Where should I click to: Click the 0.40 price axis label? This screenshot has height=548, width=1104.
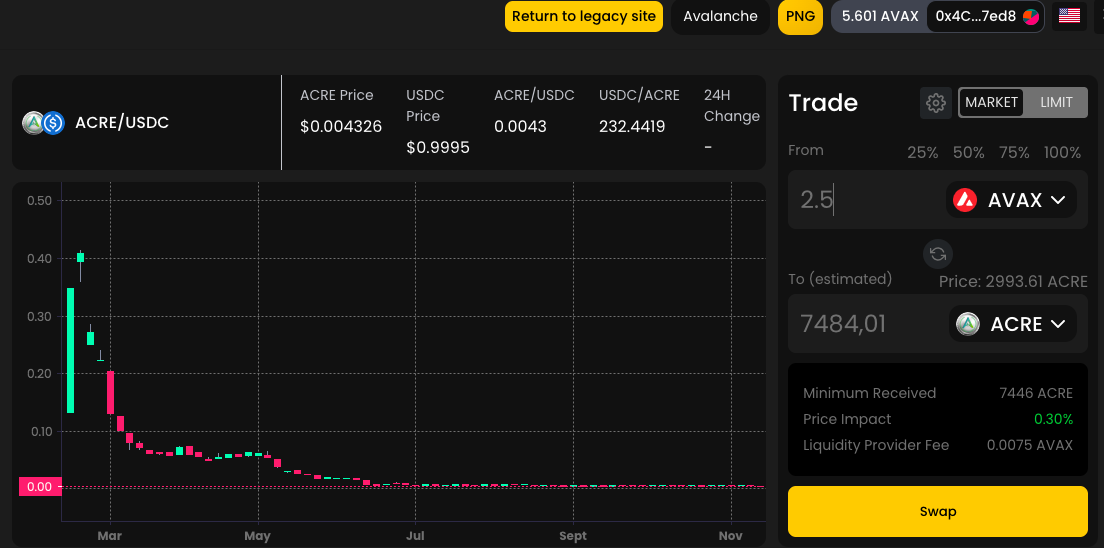click(x=39, y=259)
